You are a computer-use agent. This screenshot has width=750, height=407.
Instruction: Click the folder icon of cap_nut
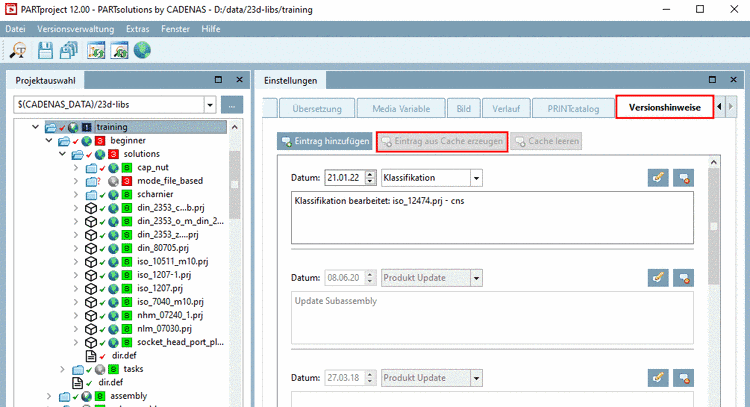click(x=91, y=168)
